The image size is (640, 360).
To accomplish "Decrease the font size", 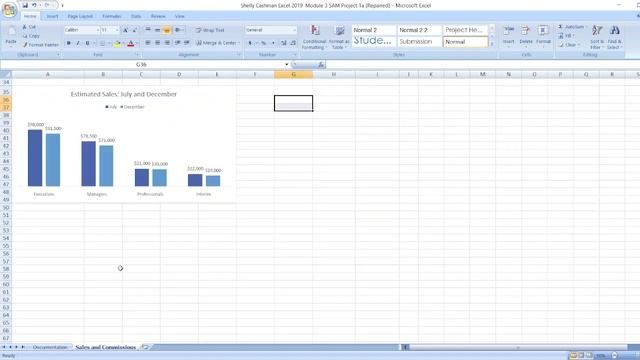I will [x=134, y=30].
